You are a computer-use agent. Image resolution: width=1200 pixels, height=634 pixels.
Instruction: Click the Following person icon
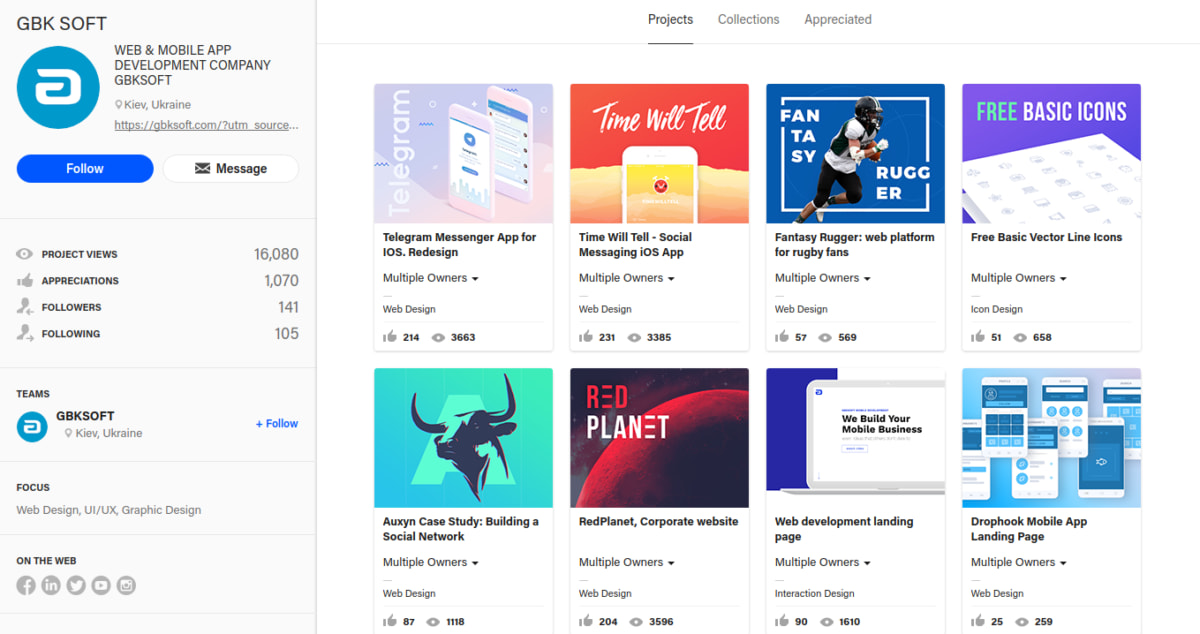25,333
